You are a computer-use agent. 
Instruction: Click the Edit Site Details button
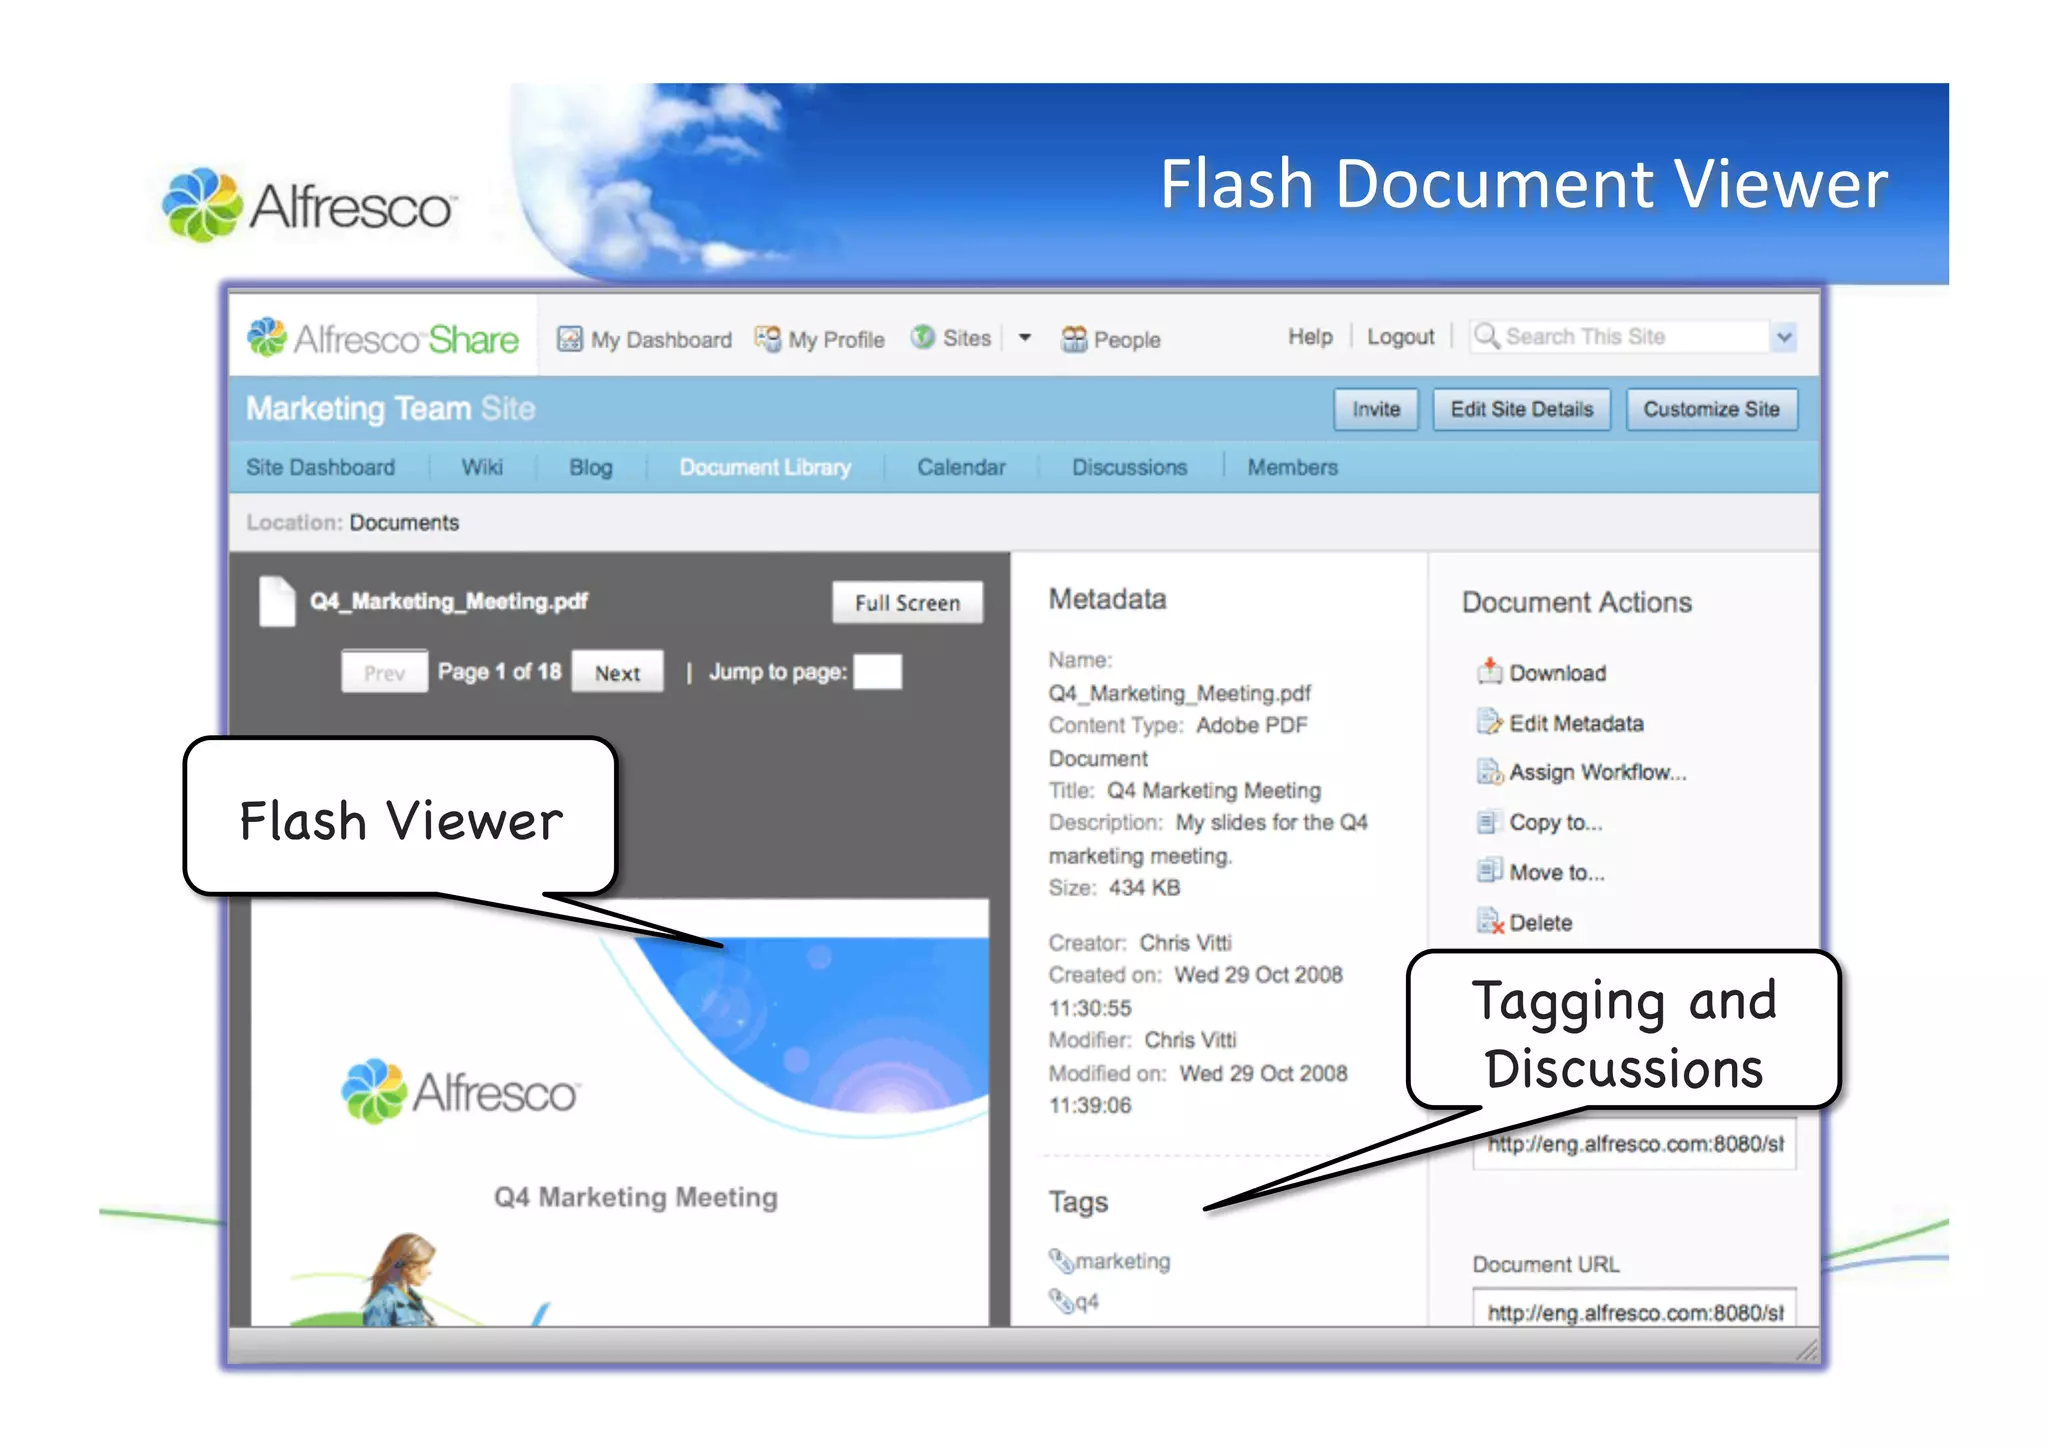(1522, 409)
